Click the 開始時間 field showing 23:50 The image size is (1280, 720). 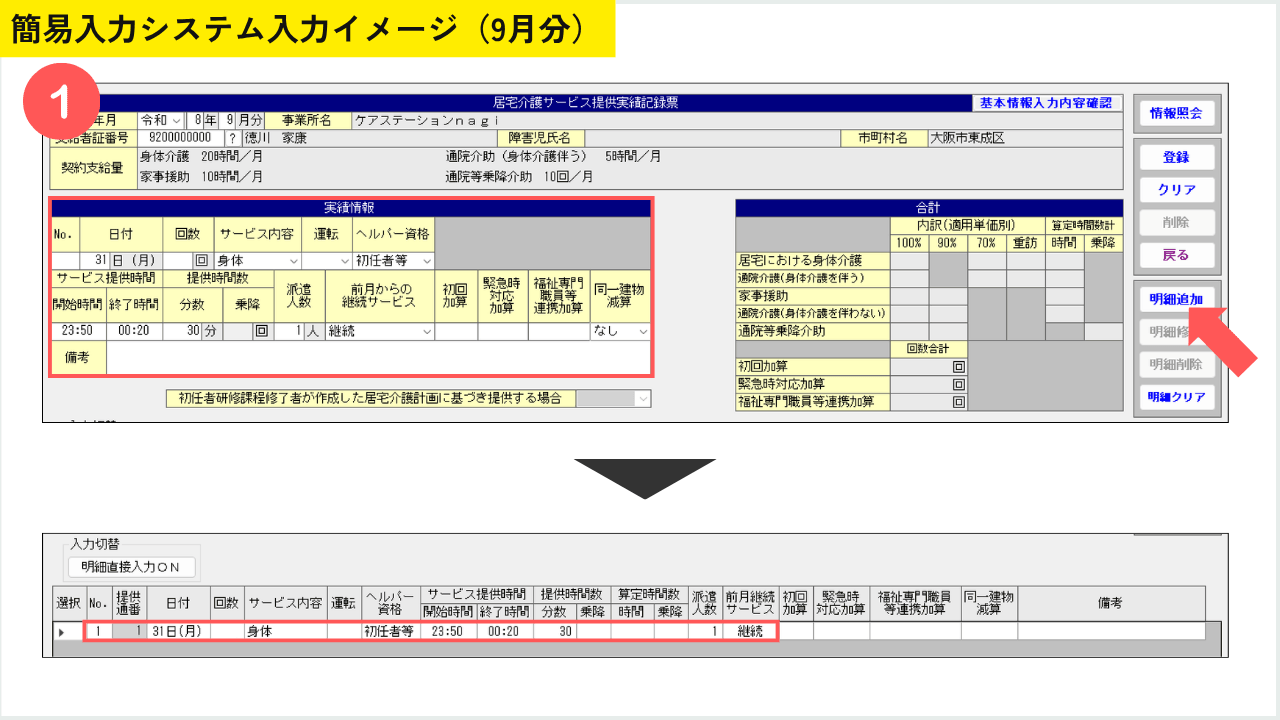pyautogui.click(x=77, y=331)
